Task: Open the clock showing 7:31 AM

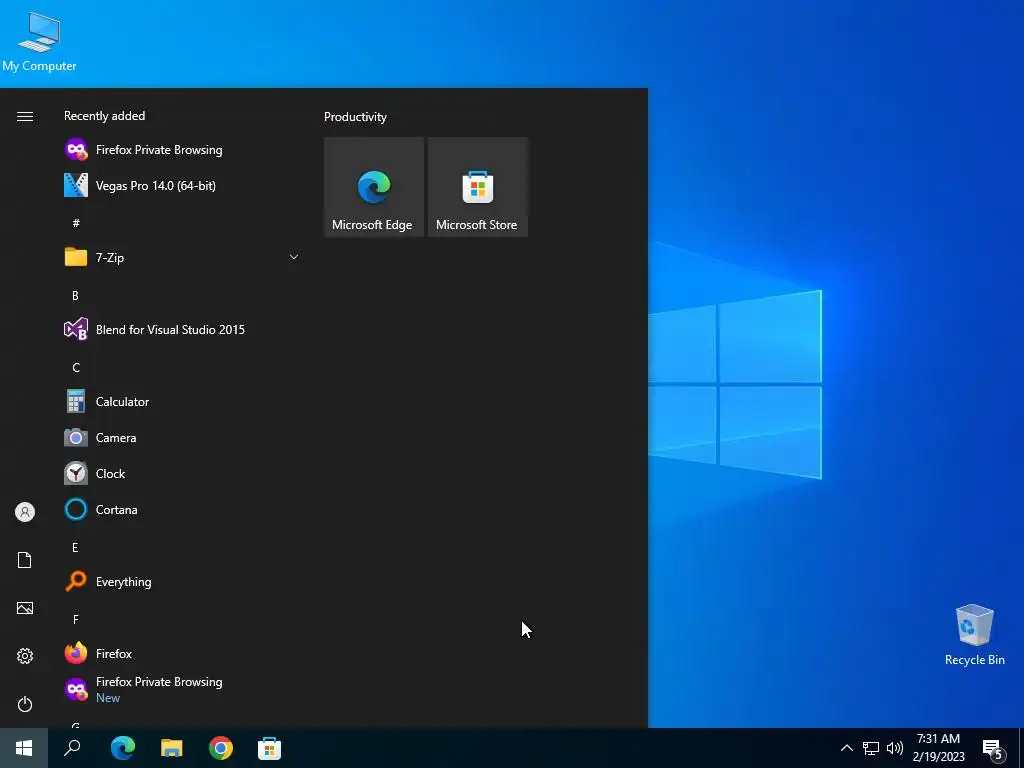Action: (x=938, y=748)
